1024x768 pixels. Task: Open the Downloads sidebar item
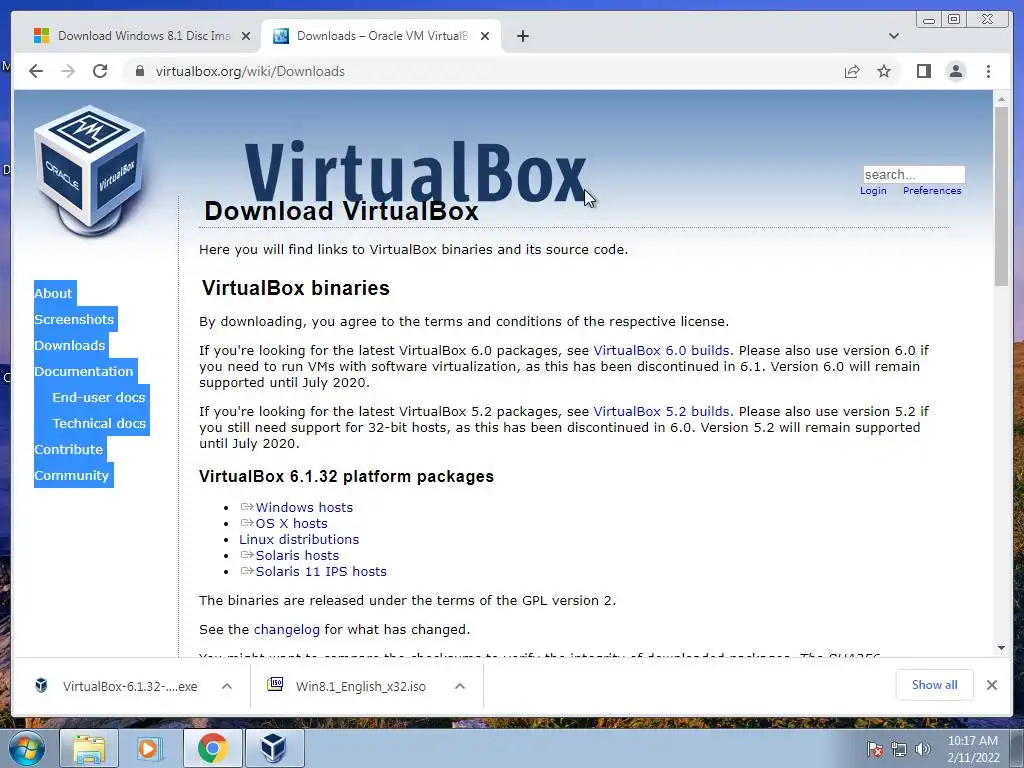click(x=71, y=345)
